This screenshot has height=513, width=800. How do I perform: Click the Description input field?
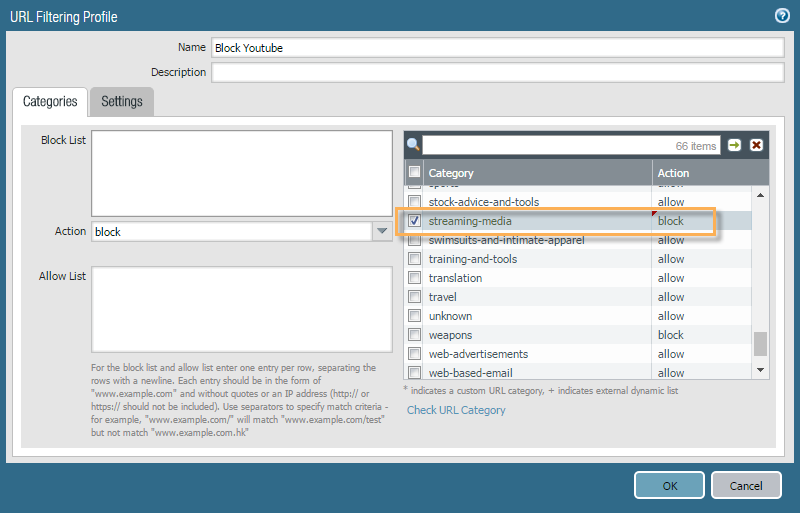coord(497,72)
